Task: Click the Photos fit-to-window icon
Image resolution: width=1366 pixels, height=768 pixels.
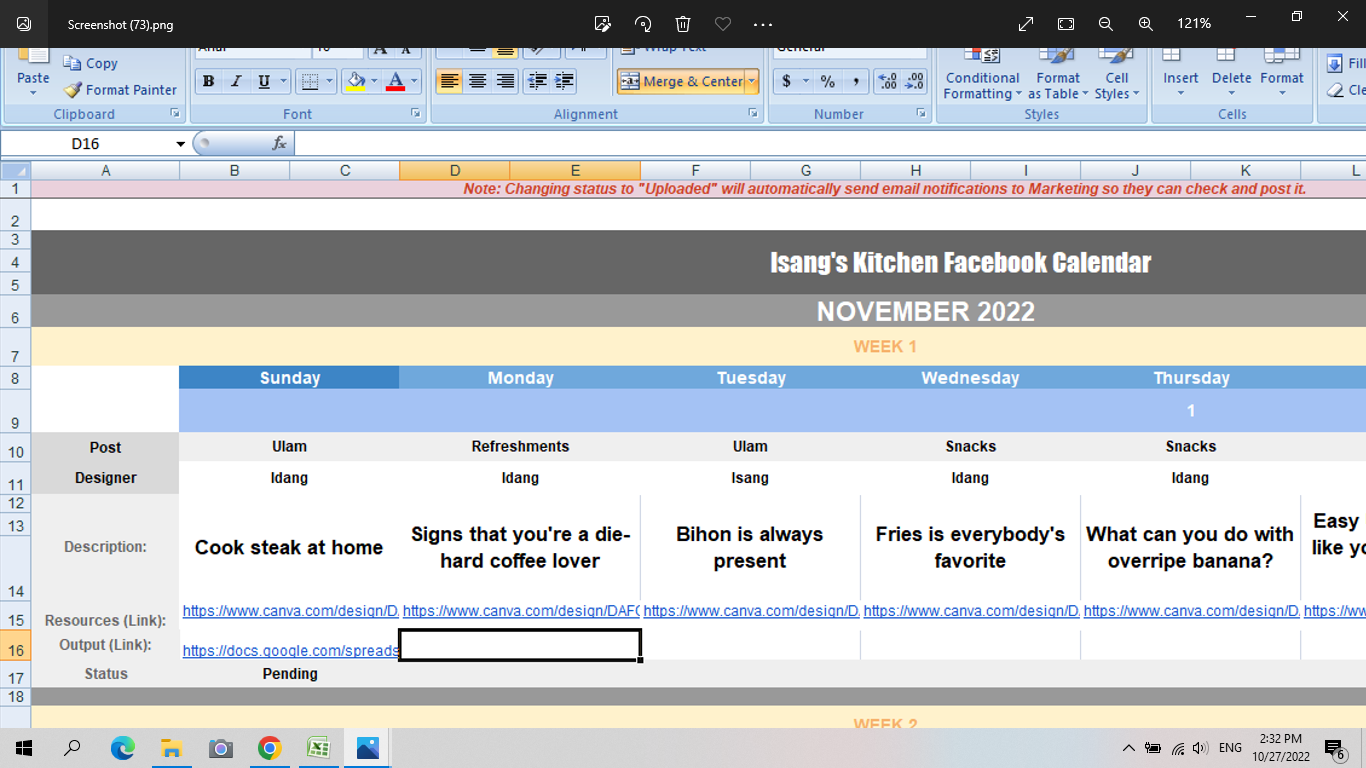Action: [1066, 24]
